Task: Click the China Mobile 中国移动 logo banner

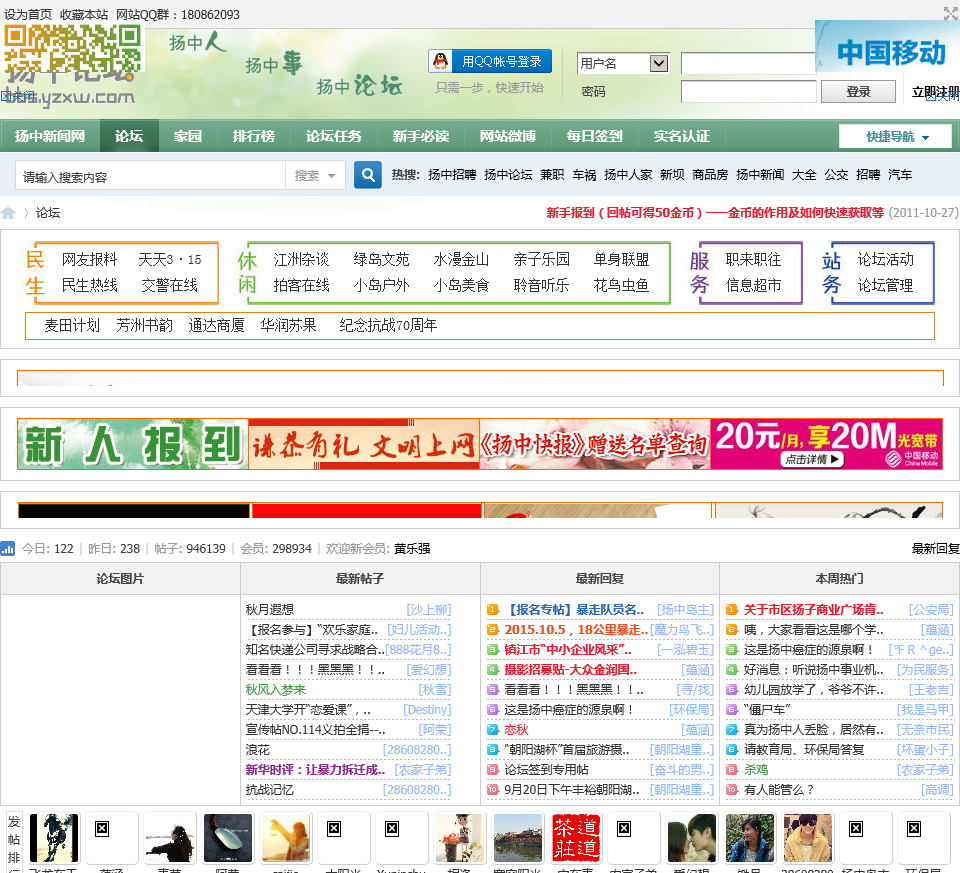Action: tap(888, 47)
